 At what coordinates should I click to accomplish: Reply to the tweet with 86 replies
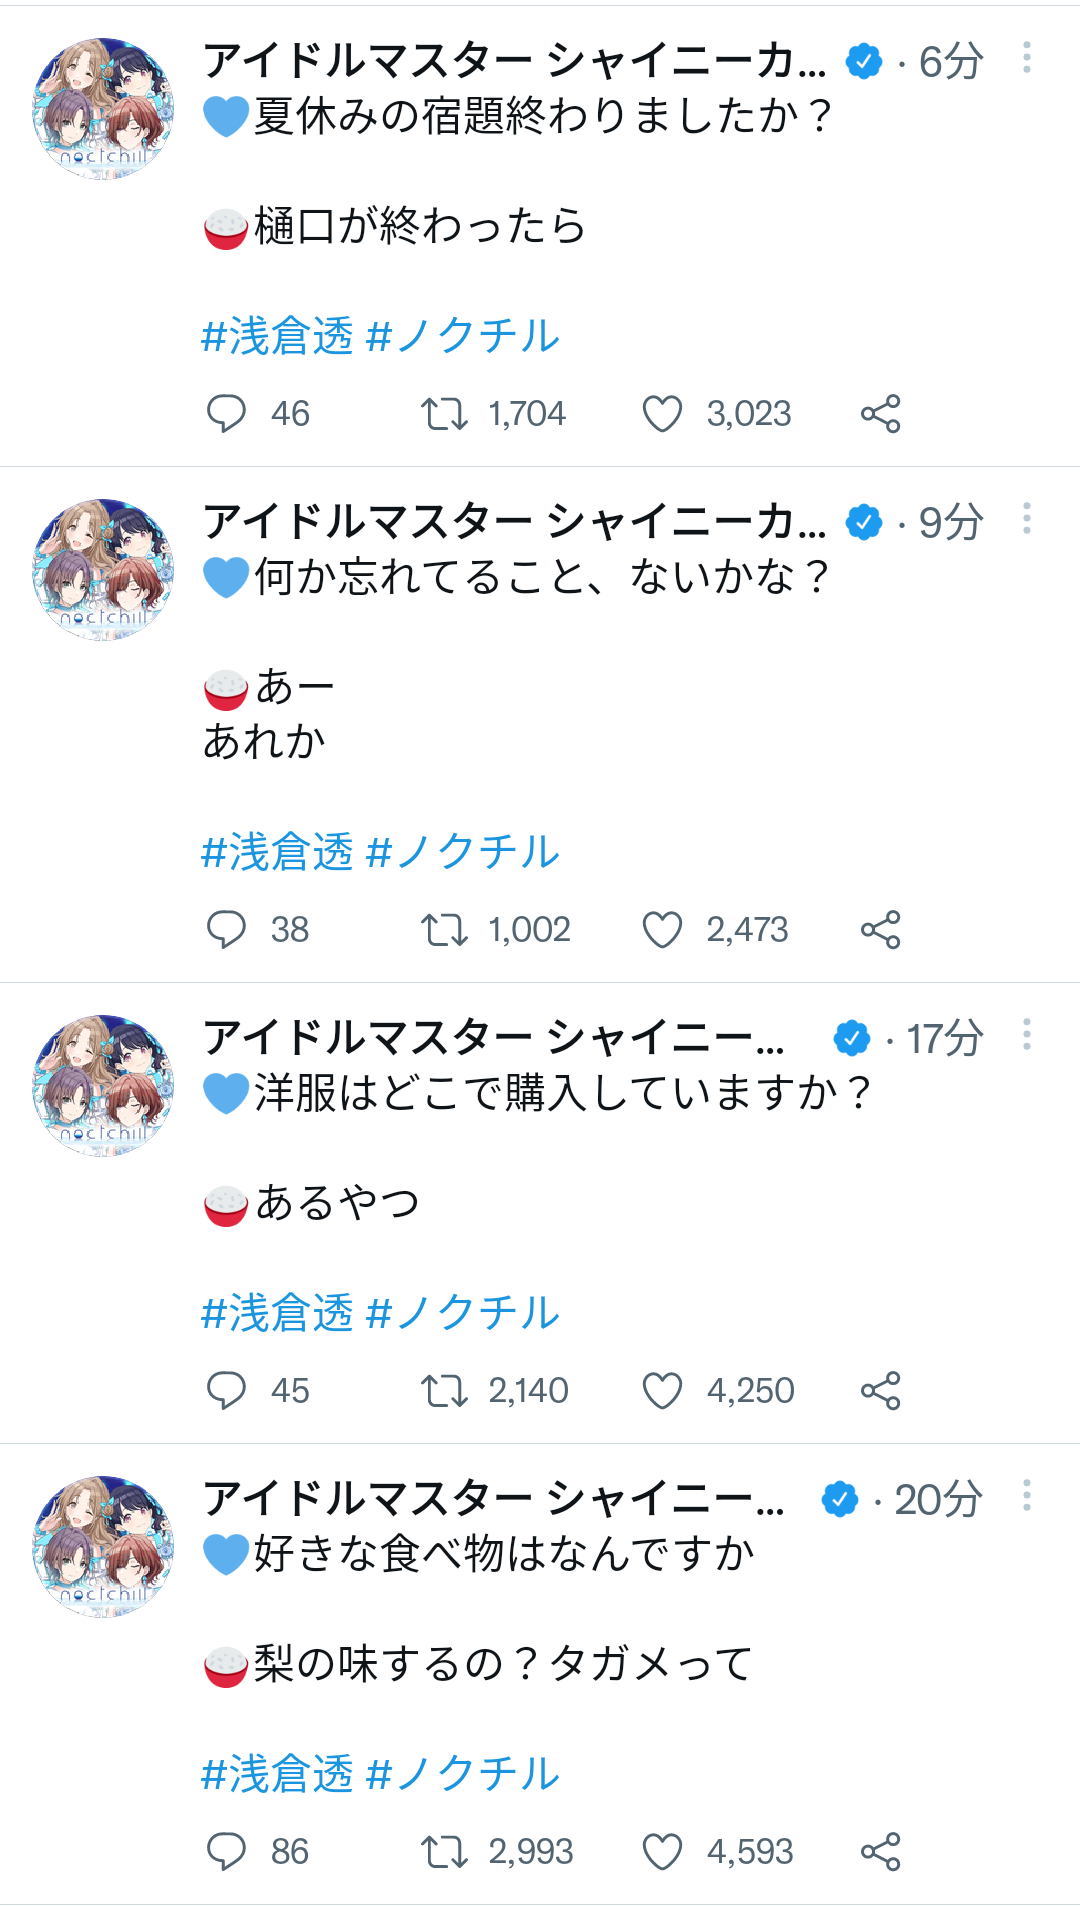pos(226,1851)
